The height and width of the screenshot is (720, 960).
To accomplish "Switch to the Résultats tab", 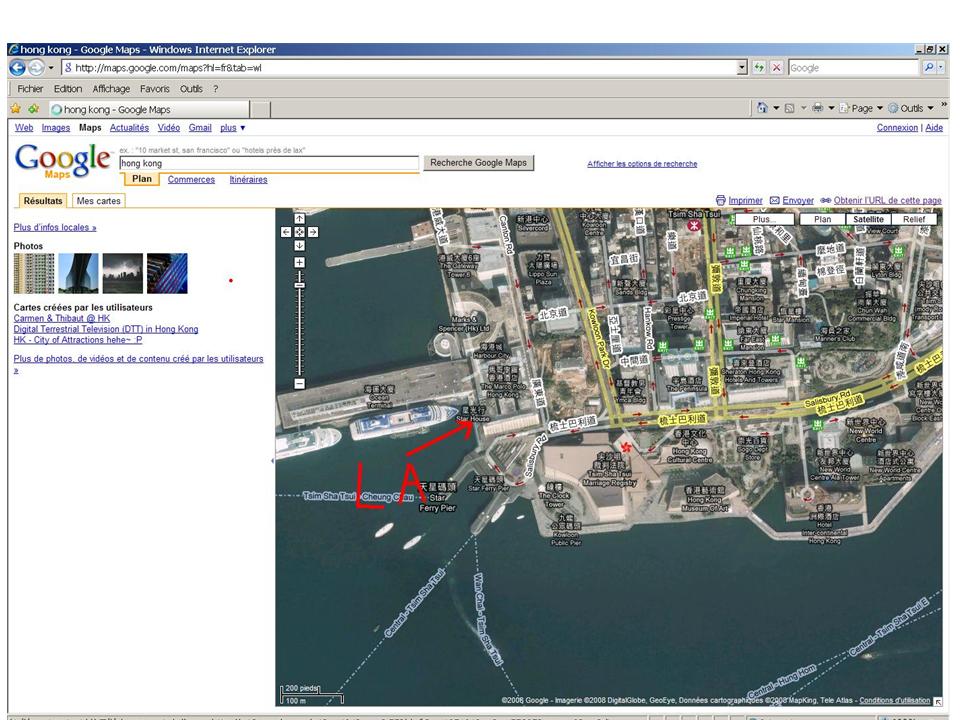I will tap(43, 201).
